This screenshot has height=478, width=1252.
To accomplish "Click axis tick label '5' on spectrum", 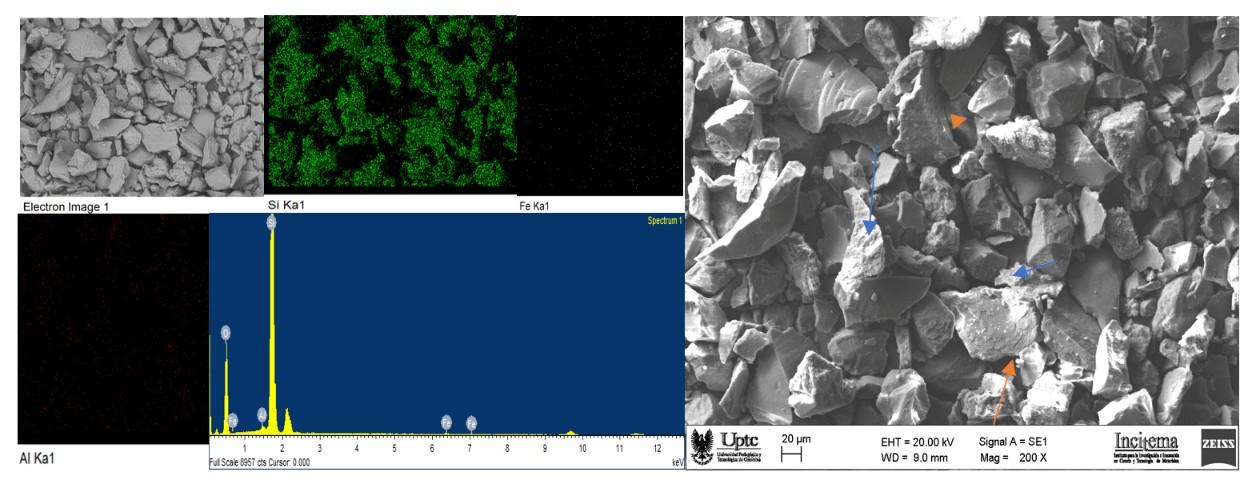I will point(394,449).
